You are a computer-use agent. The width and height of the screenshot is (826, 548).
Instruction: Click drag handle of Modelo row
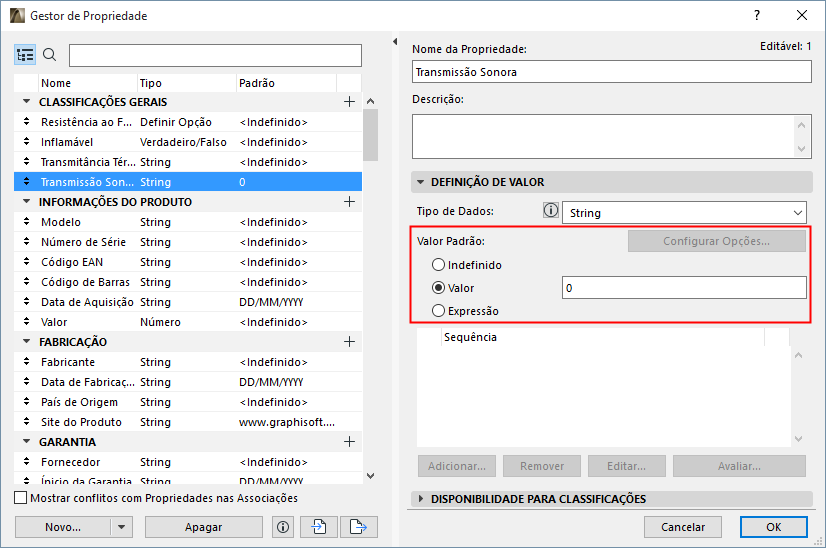pyautogui.click(x=26, y=222)
